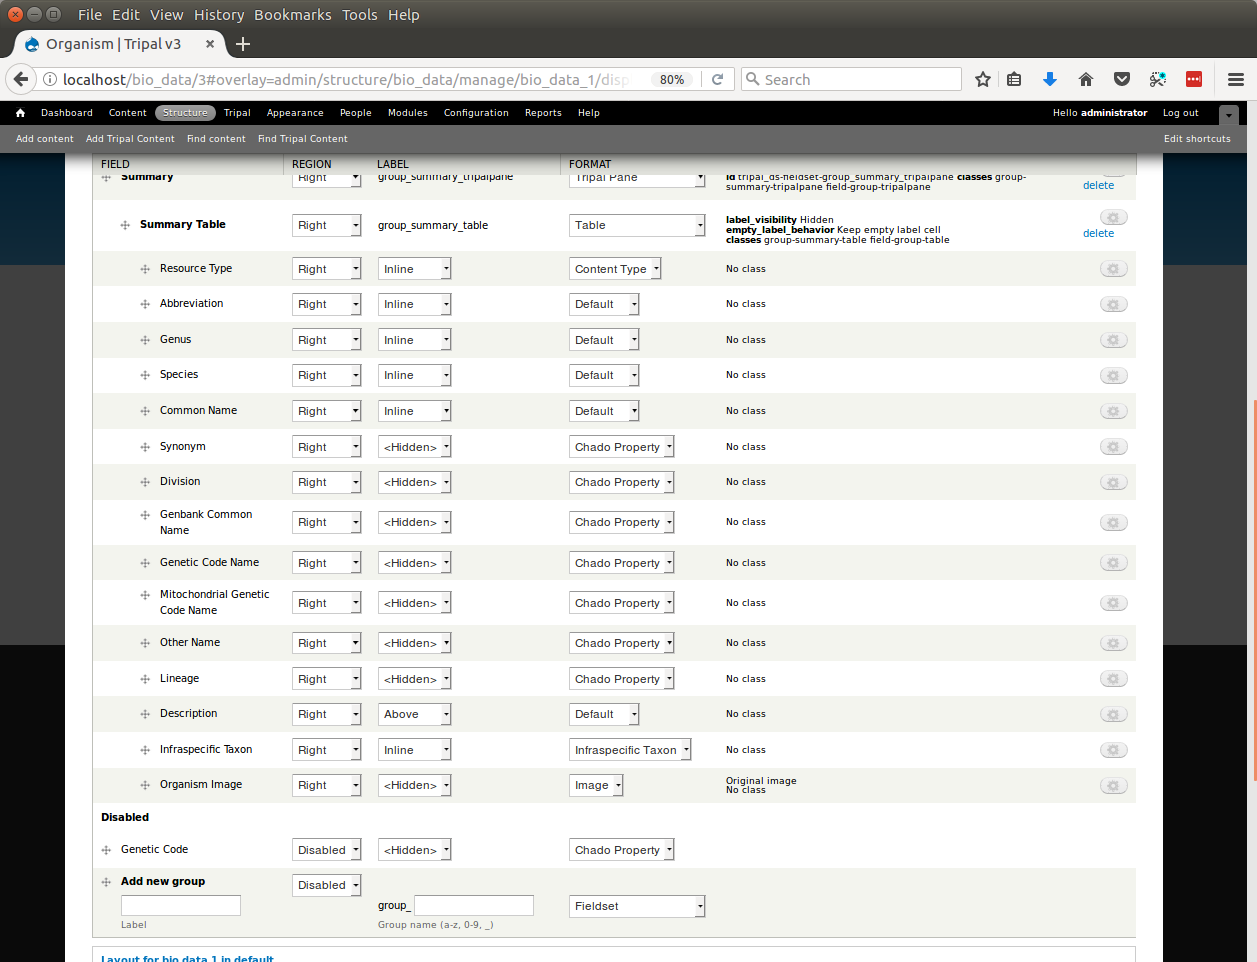This screenshot has width=1257, height=962.
Task: Click the Drupal home icon in admin bar
Action: (x=20, y=113)
